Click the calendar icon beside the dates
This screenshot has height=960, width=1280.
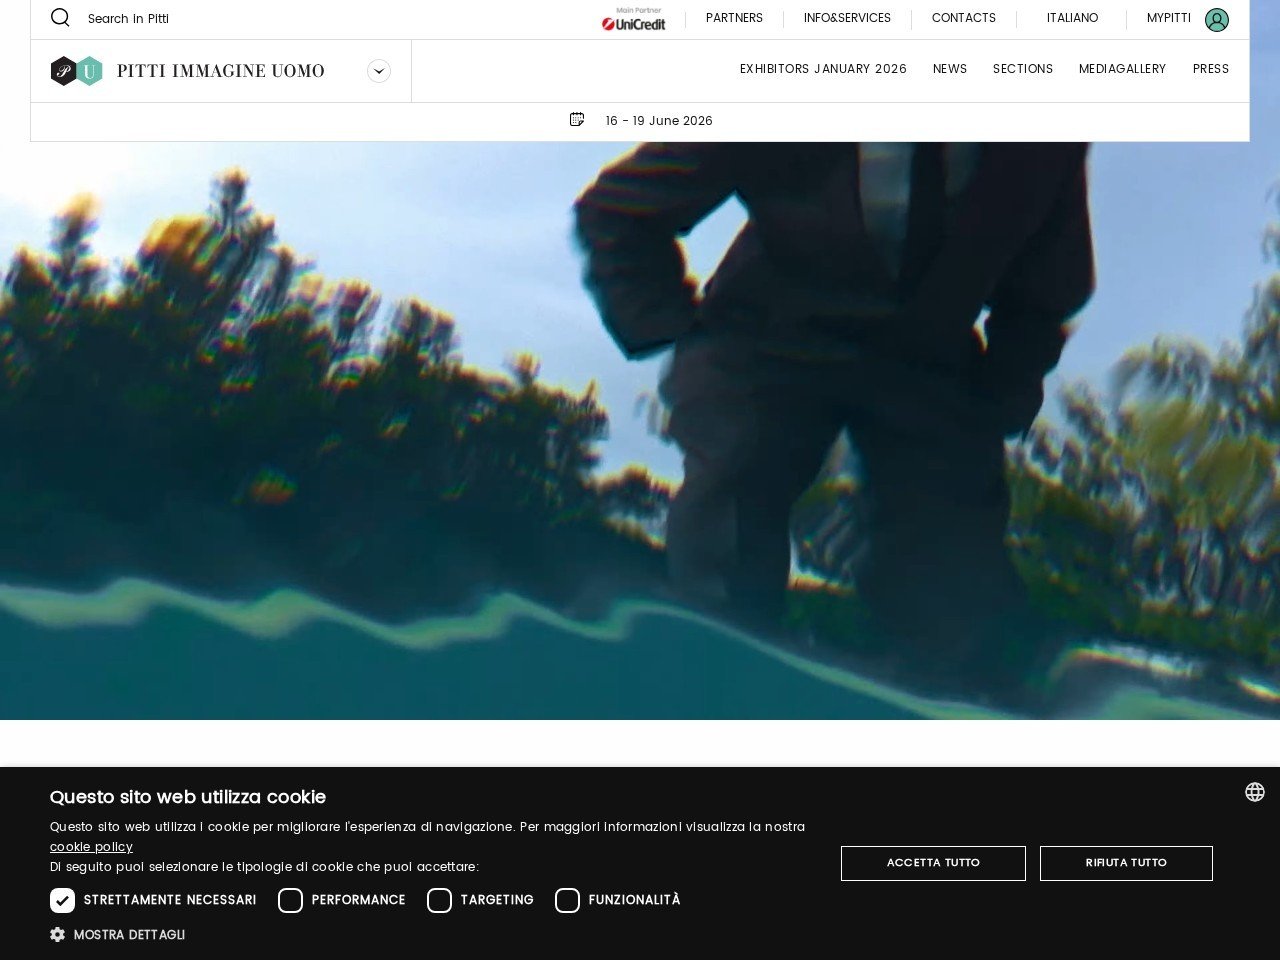click(x=577, y=120)
